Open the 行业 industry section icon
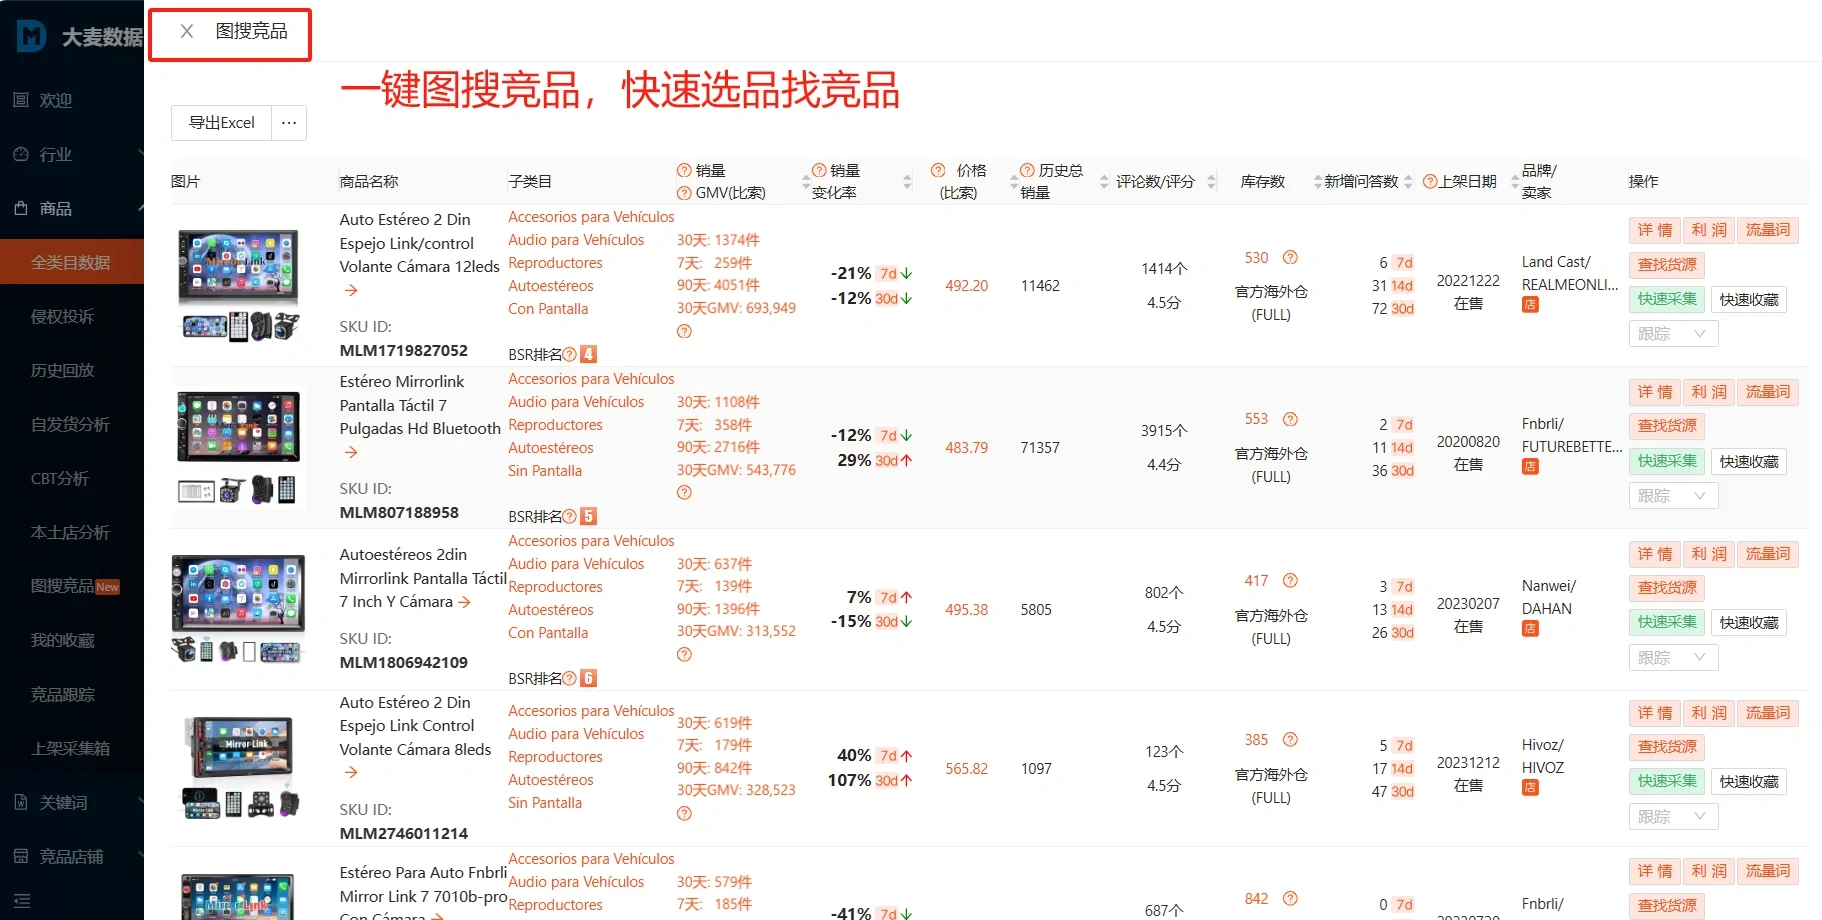 [x=22, y=154]
